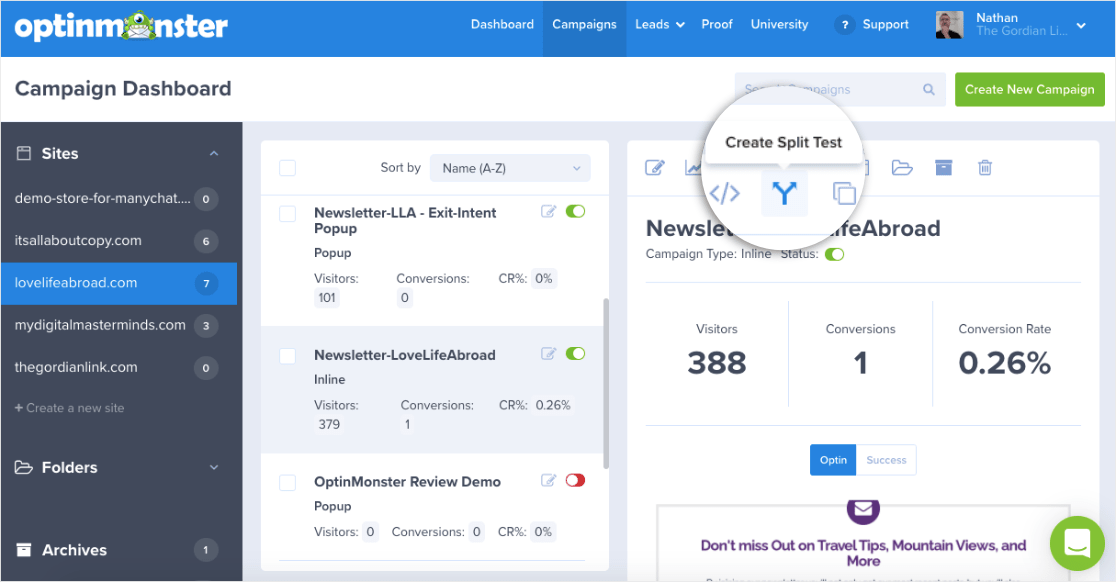Move campaign using the folder icon
1116x582 pixels.
tap(902, 168)
